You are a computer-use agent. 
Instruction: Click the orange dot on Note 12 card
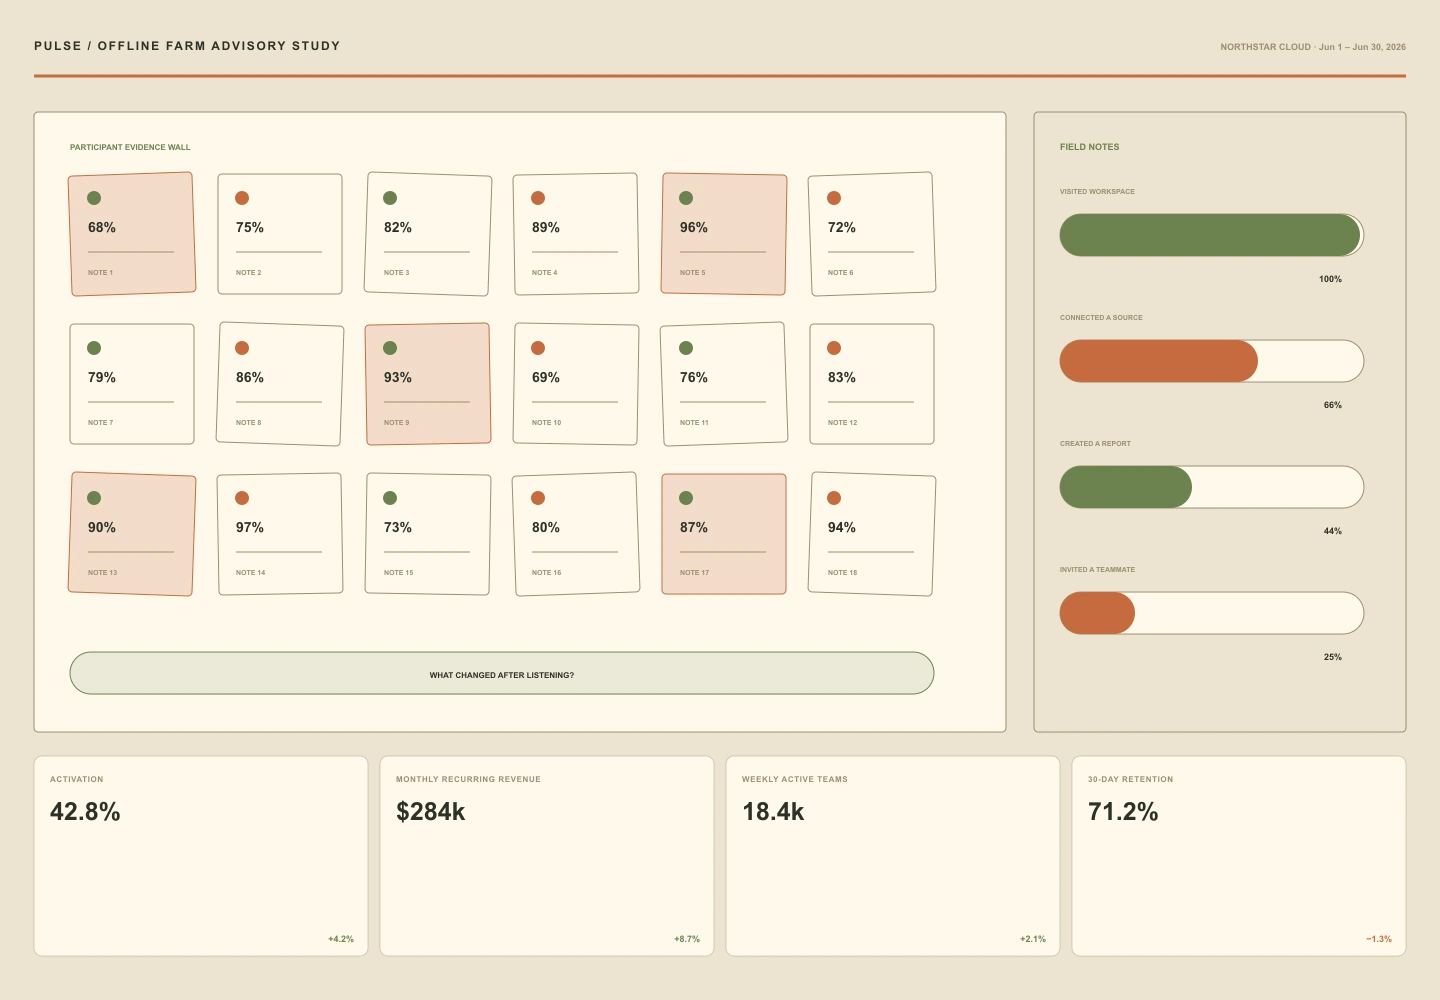pos(834,348)
